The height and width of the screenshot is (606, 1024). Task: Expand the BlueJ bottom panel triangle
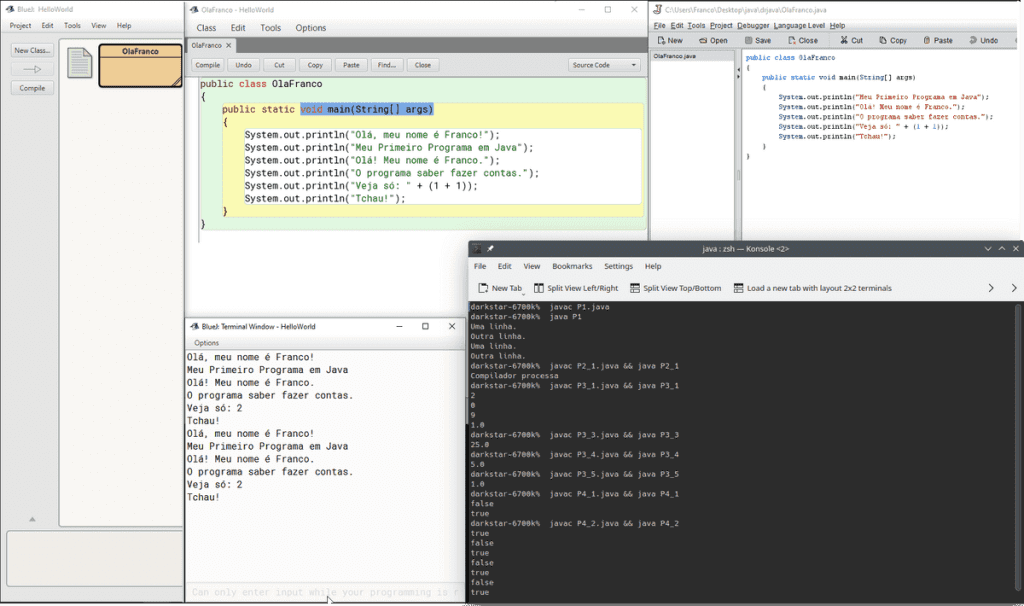pos(32,519)
